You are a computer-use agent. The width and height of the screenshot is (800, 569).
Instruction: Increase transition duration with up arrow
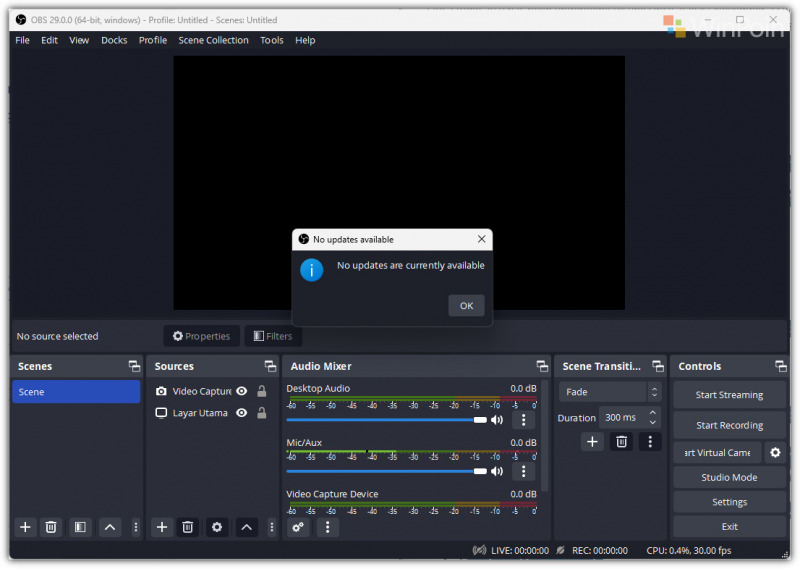tap(653, 412)
